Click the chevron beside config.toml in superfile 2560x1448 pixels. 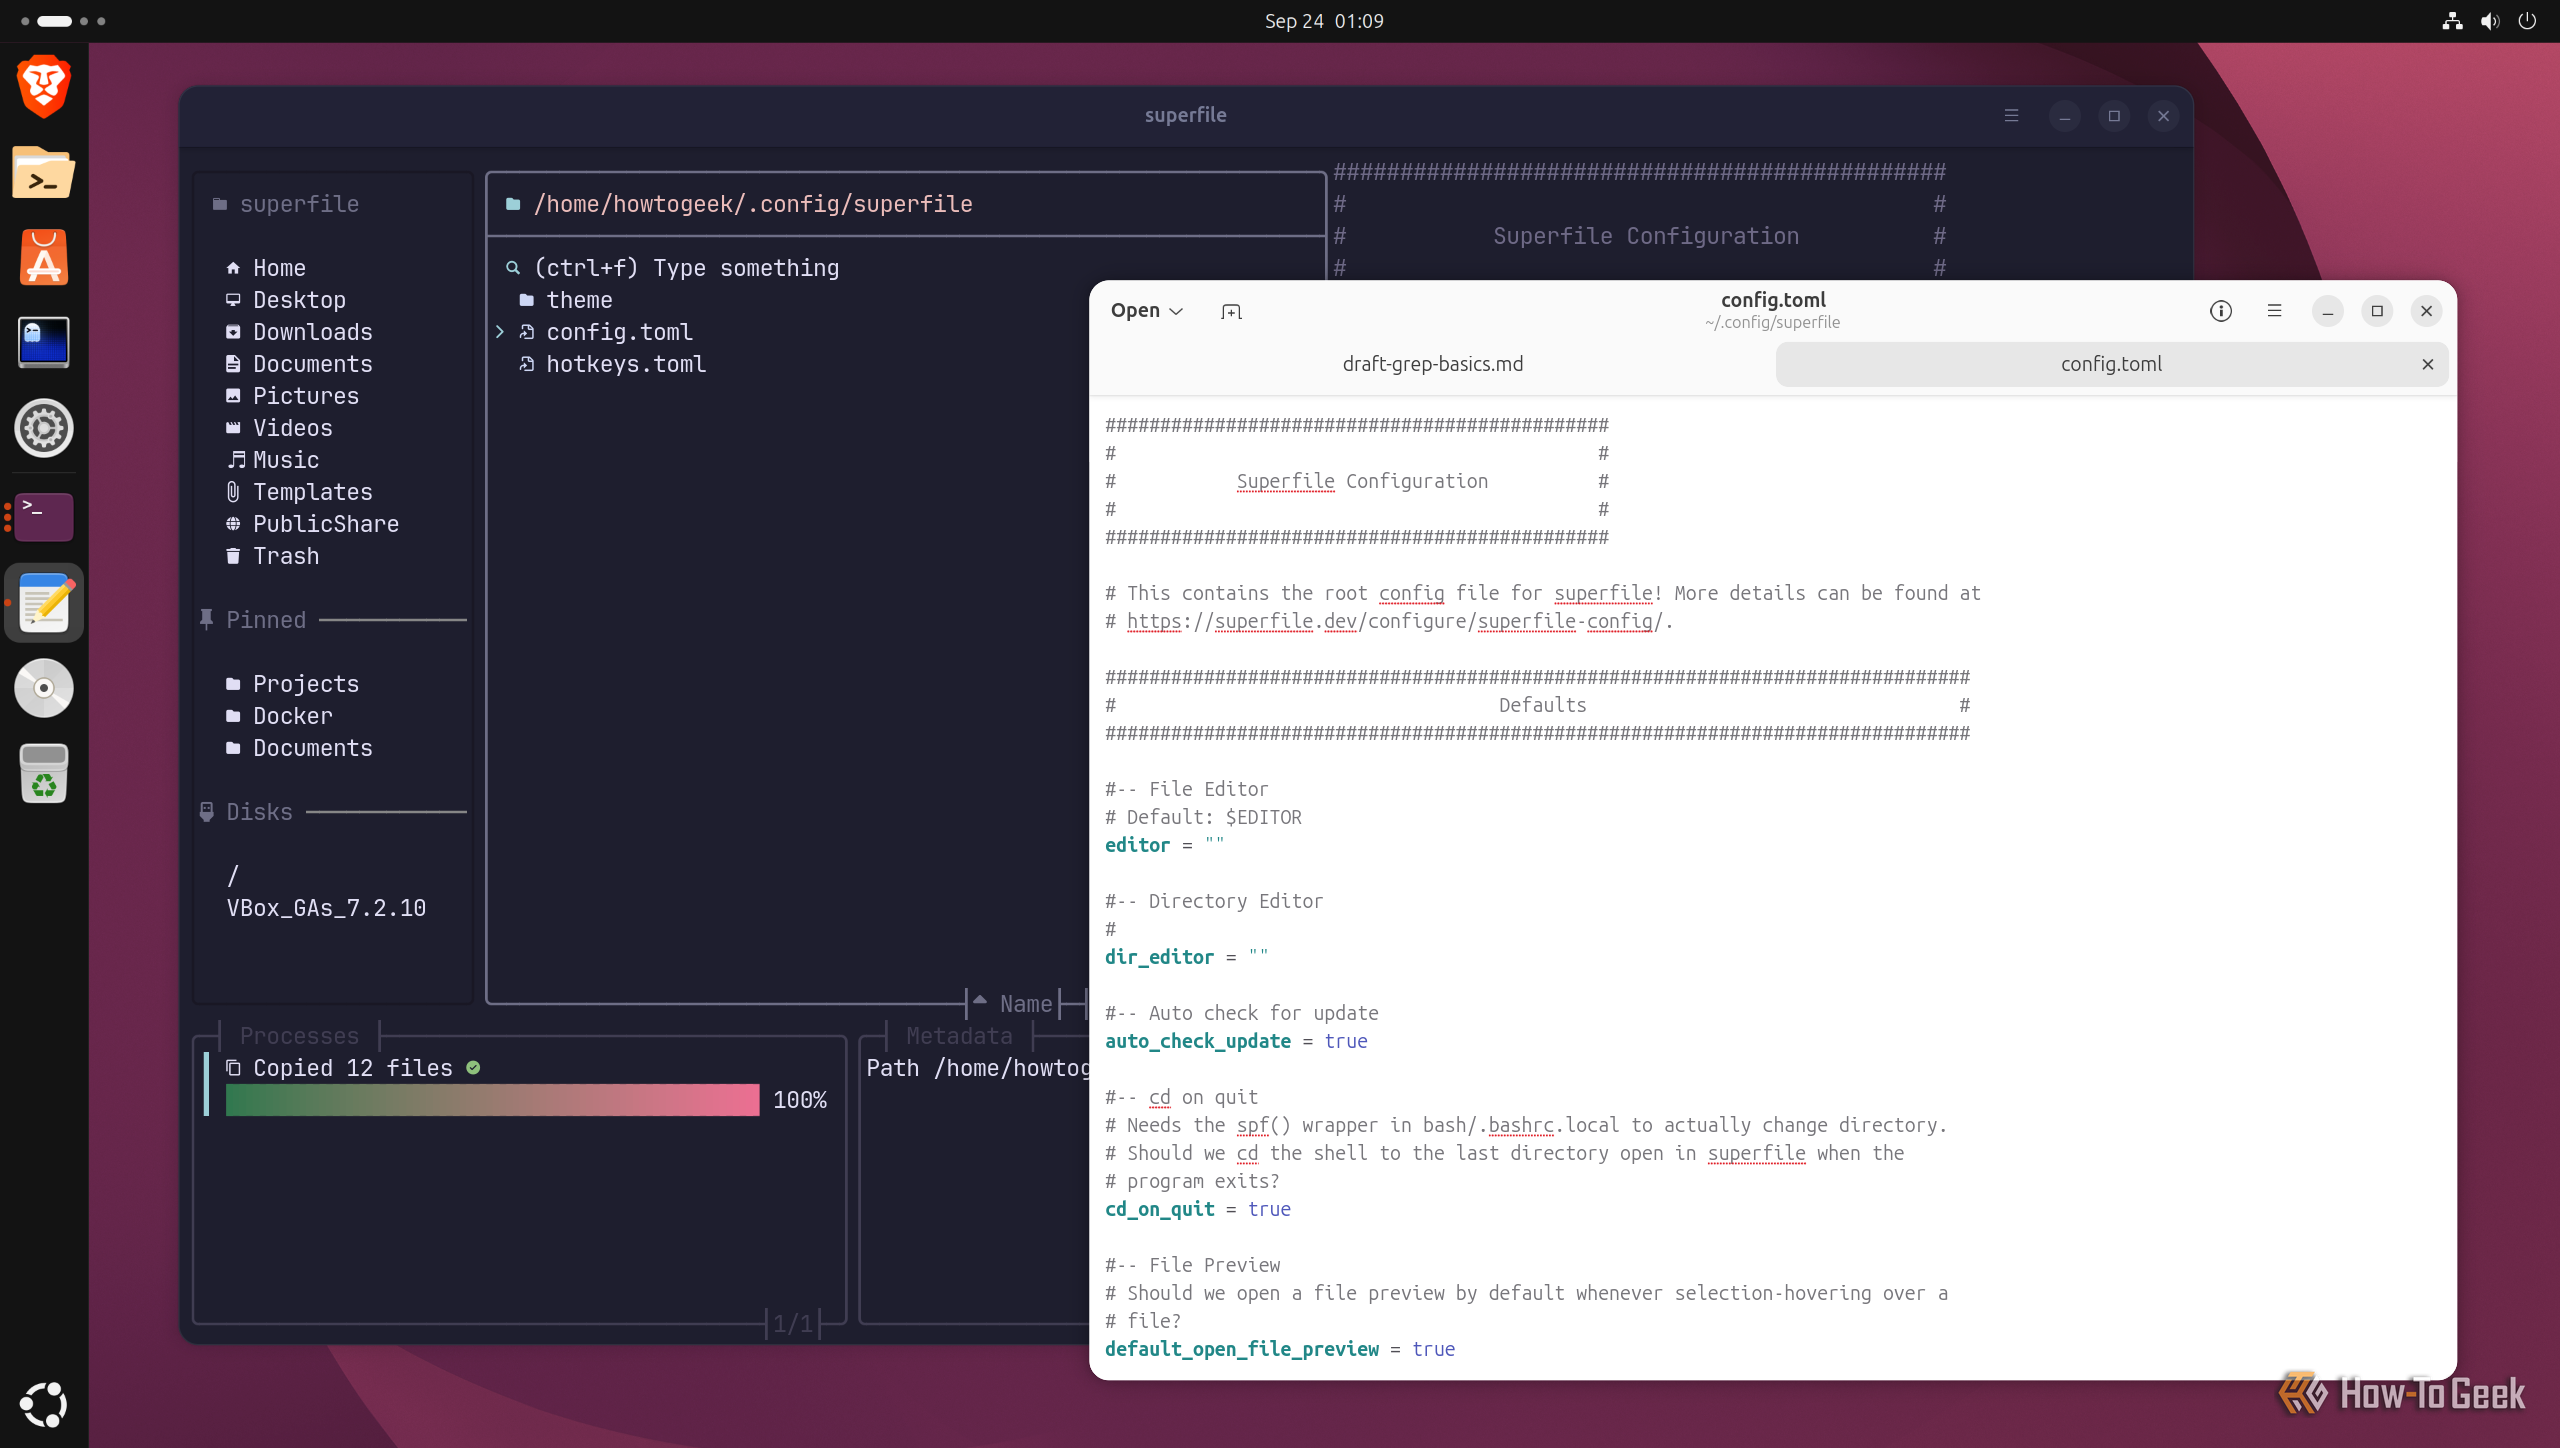[x=500, y=332]
